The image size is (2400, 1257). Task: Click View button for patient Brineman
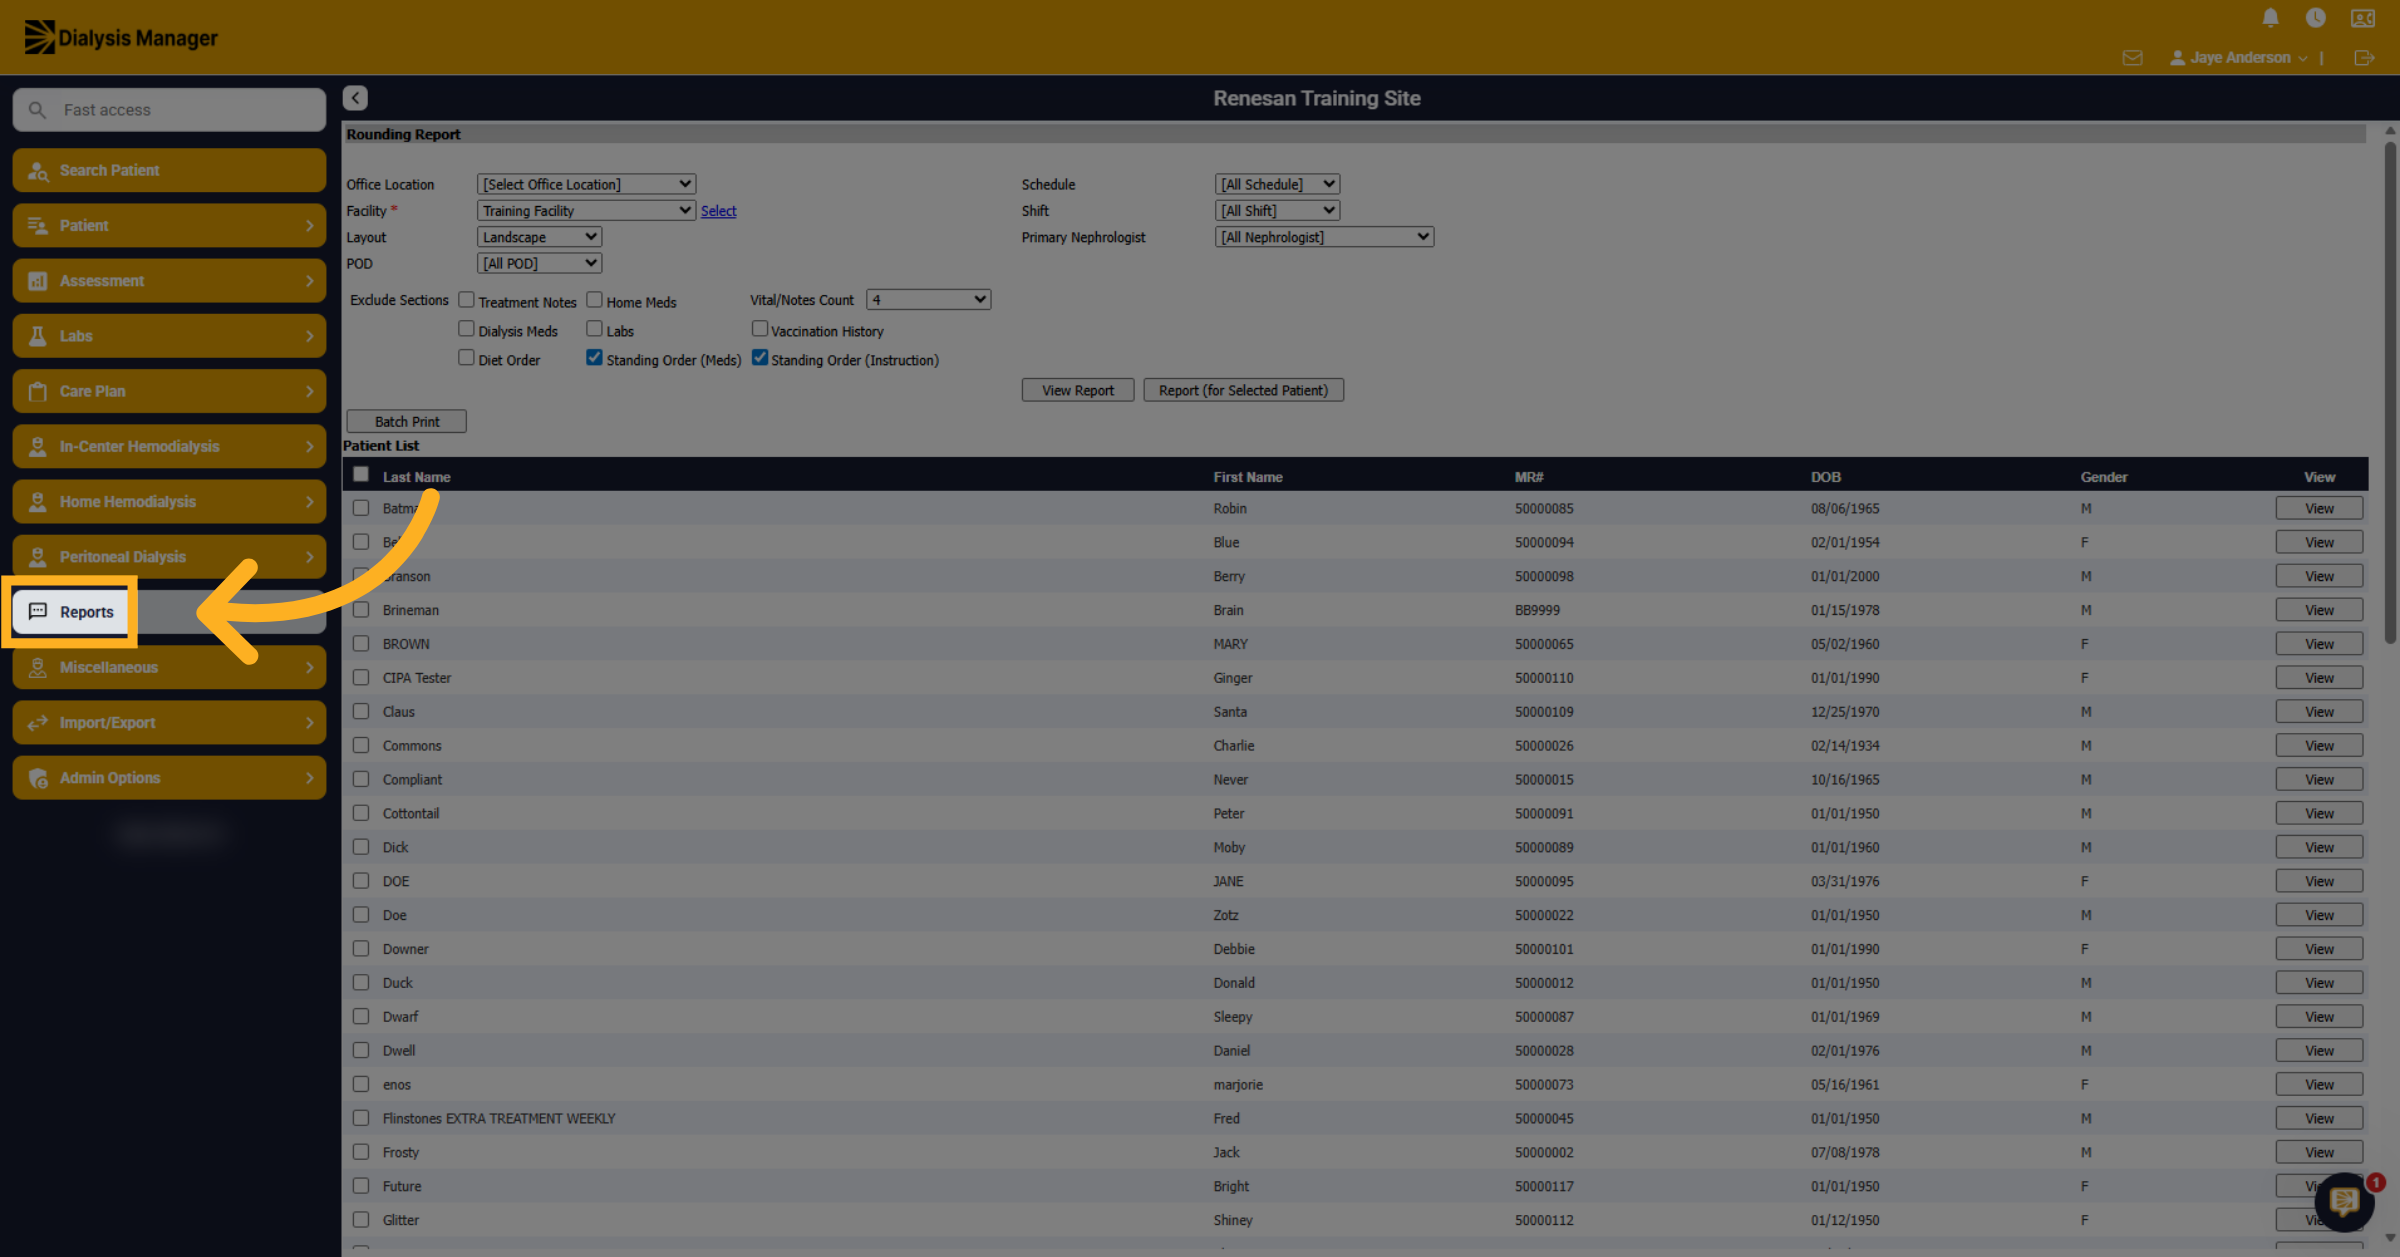(2319, 610)
